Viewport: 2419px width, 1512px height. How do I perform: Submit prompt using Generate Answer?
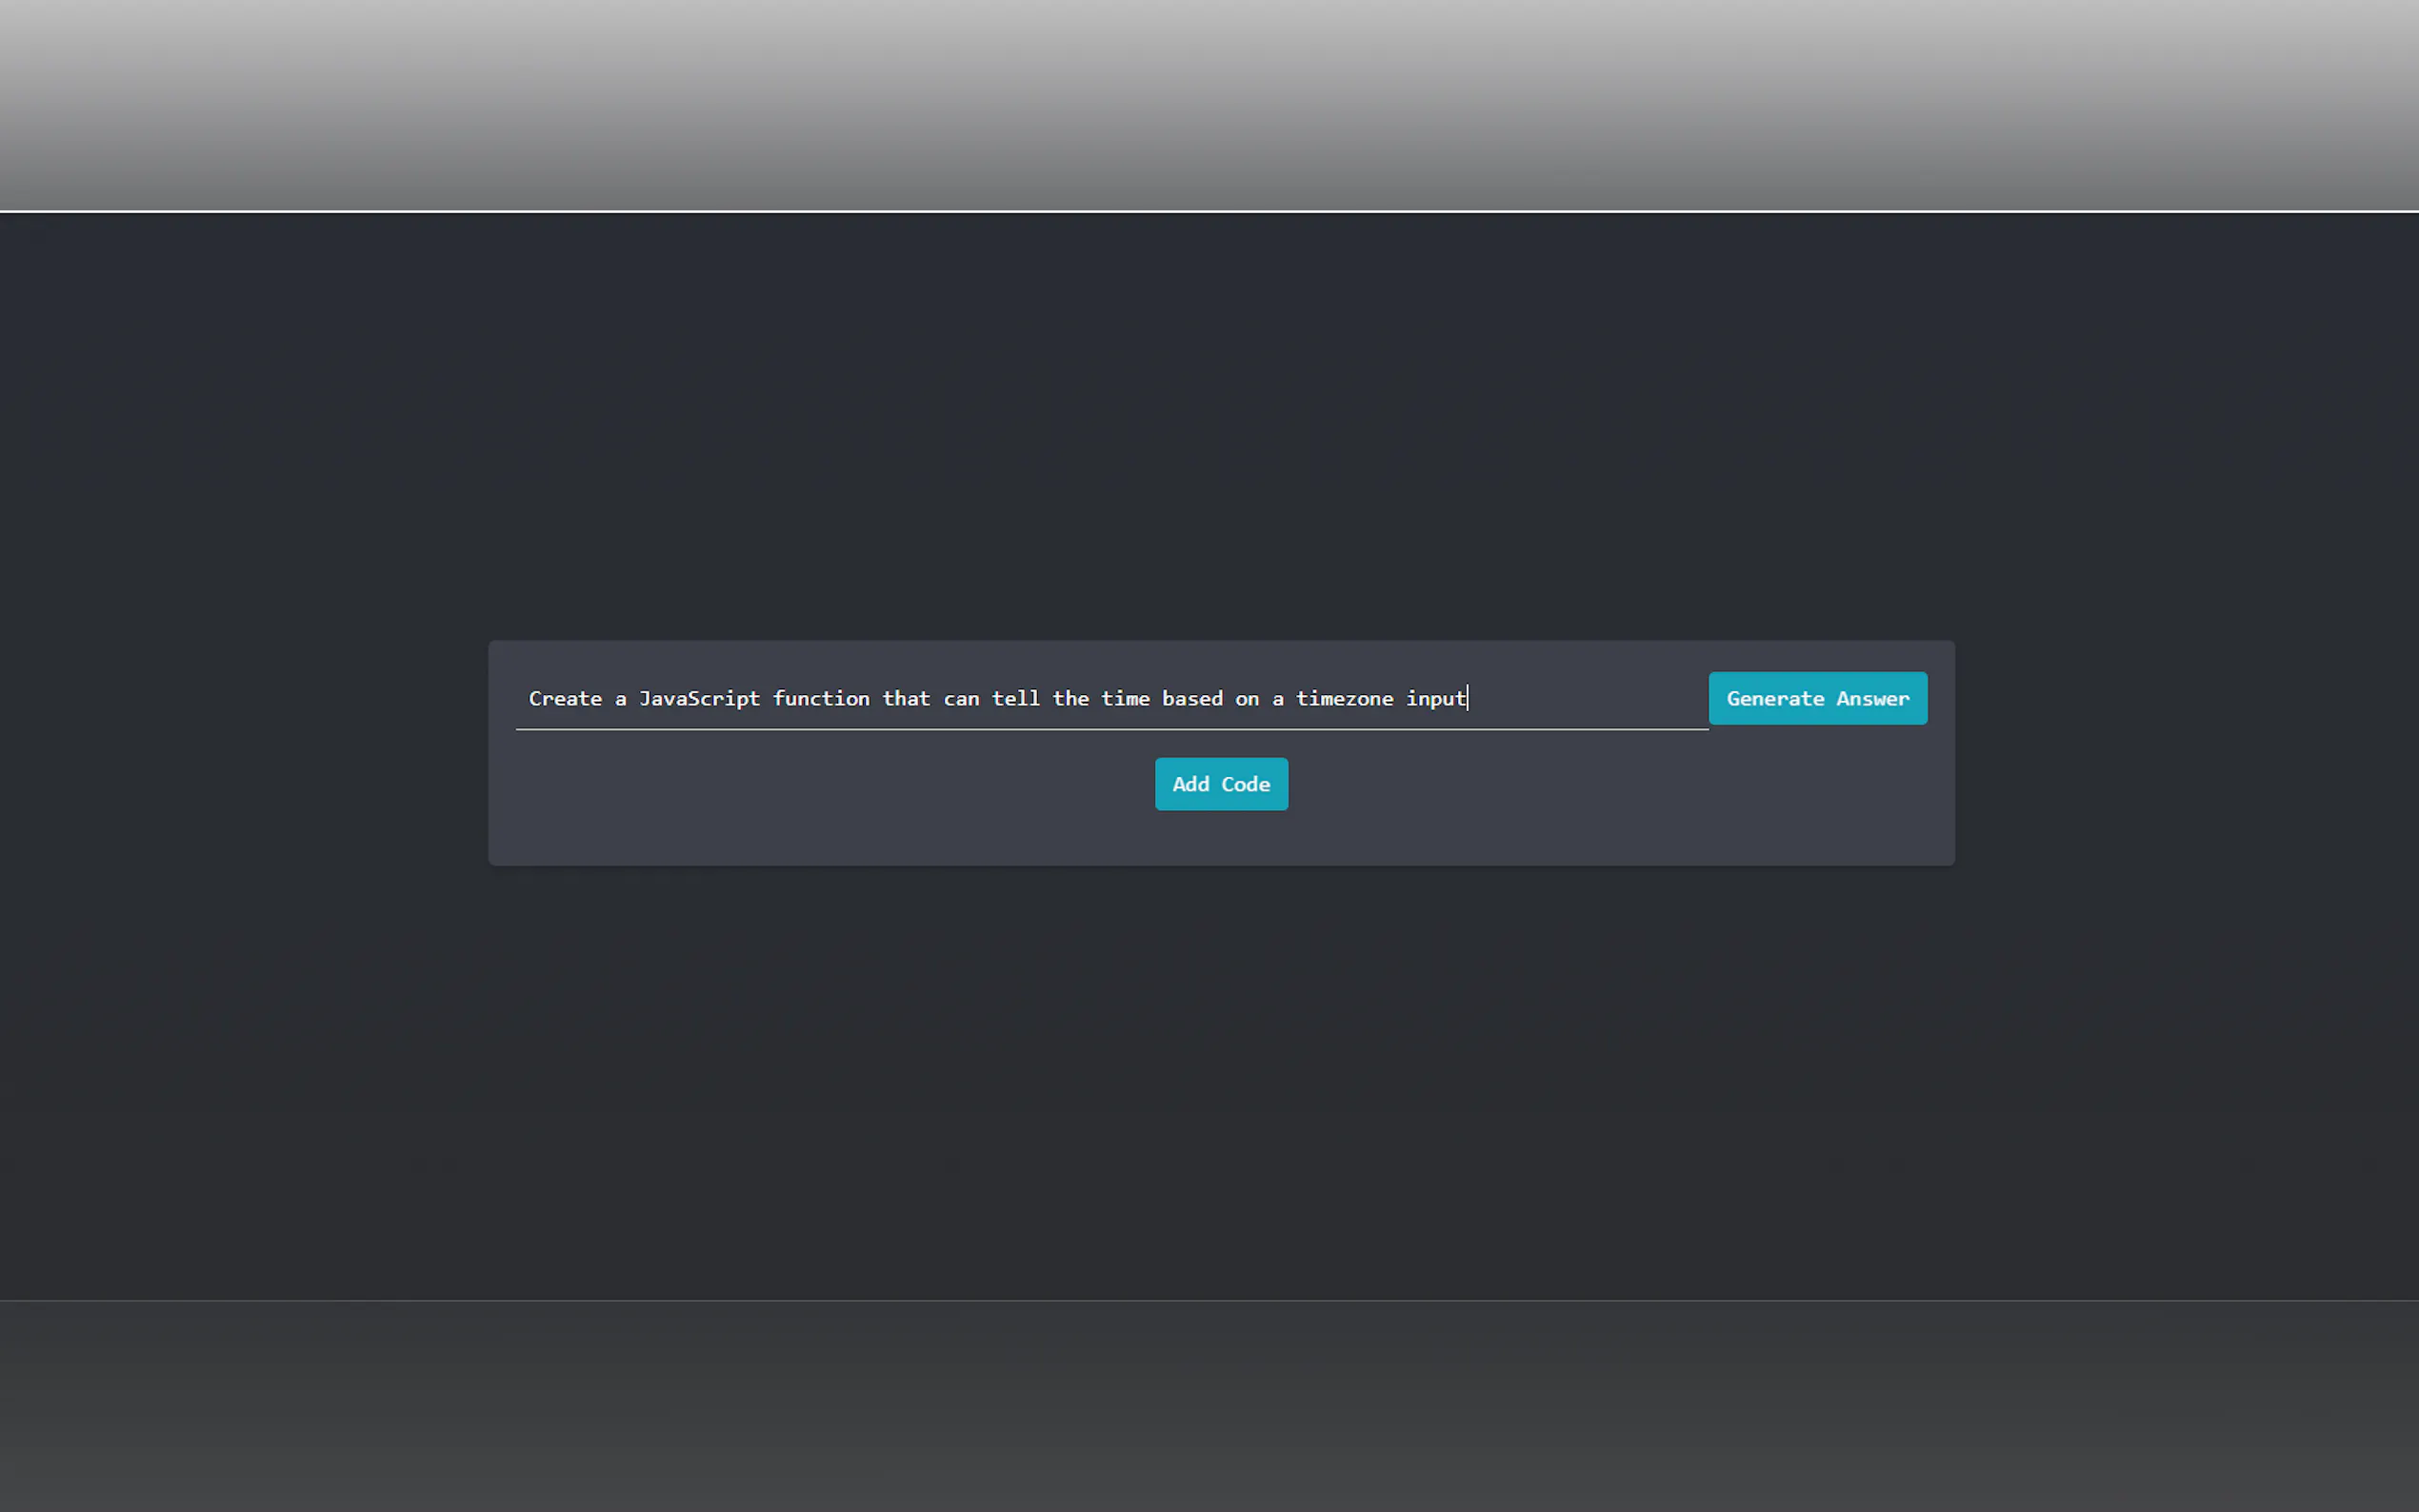[1817, 698]
